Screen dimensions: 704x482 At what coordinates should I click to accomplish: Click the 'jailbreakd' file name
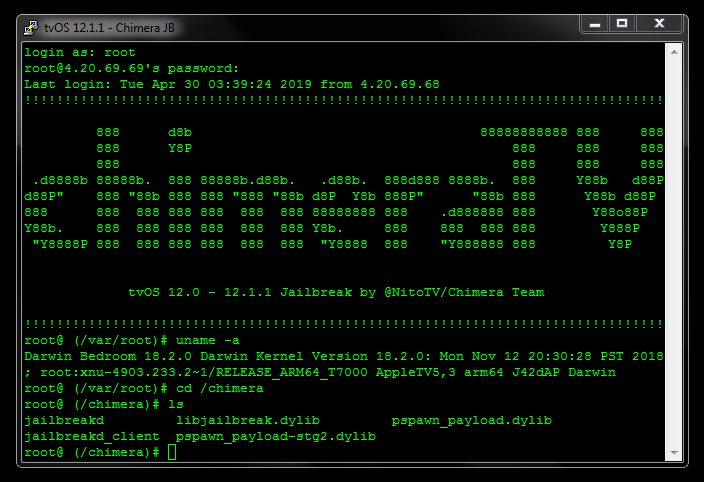point(64,421)
